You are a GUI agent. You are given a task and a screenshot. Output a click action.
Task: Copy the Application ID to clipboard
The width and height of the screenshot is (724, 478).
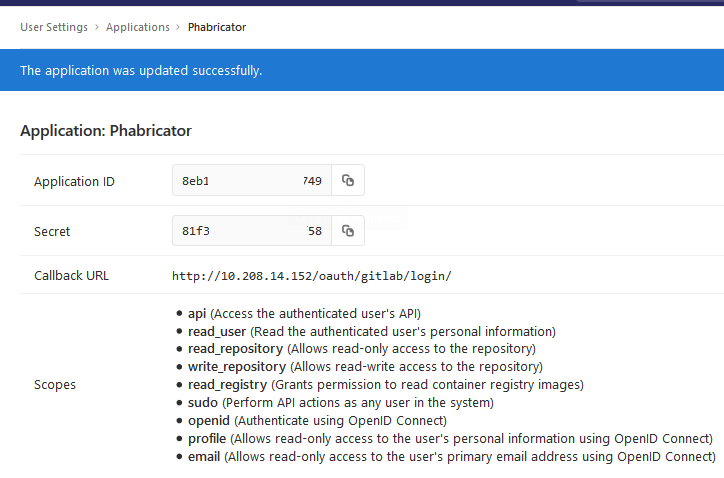click(348, 180)
